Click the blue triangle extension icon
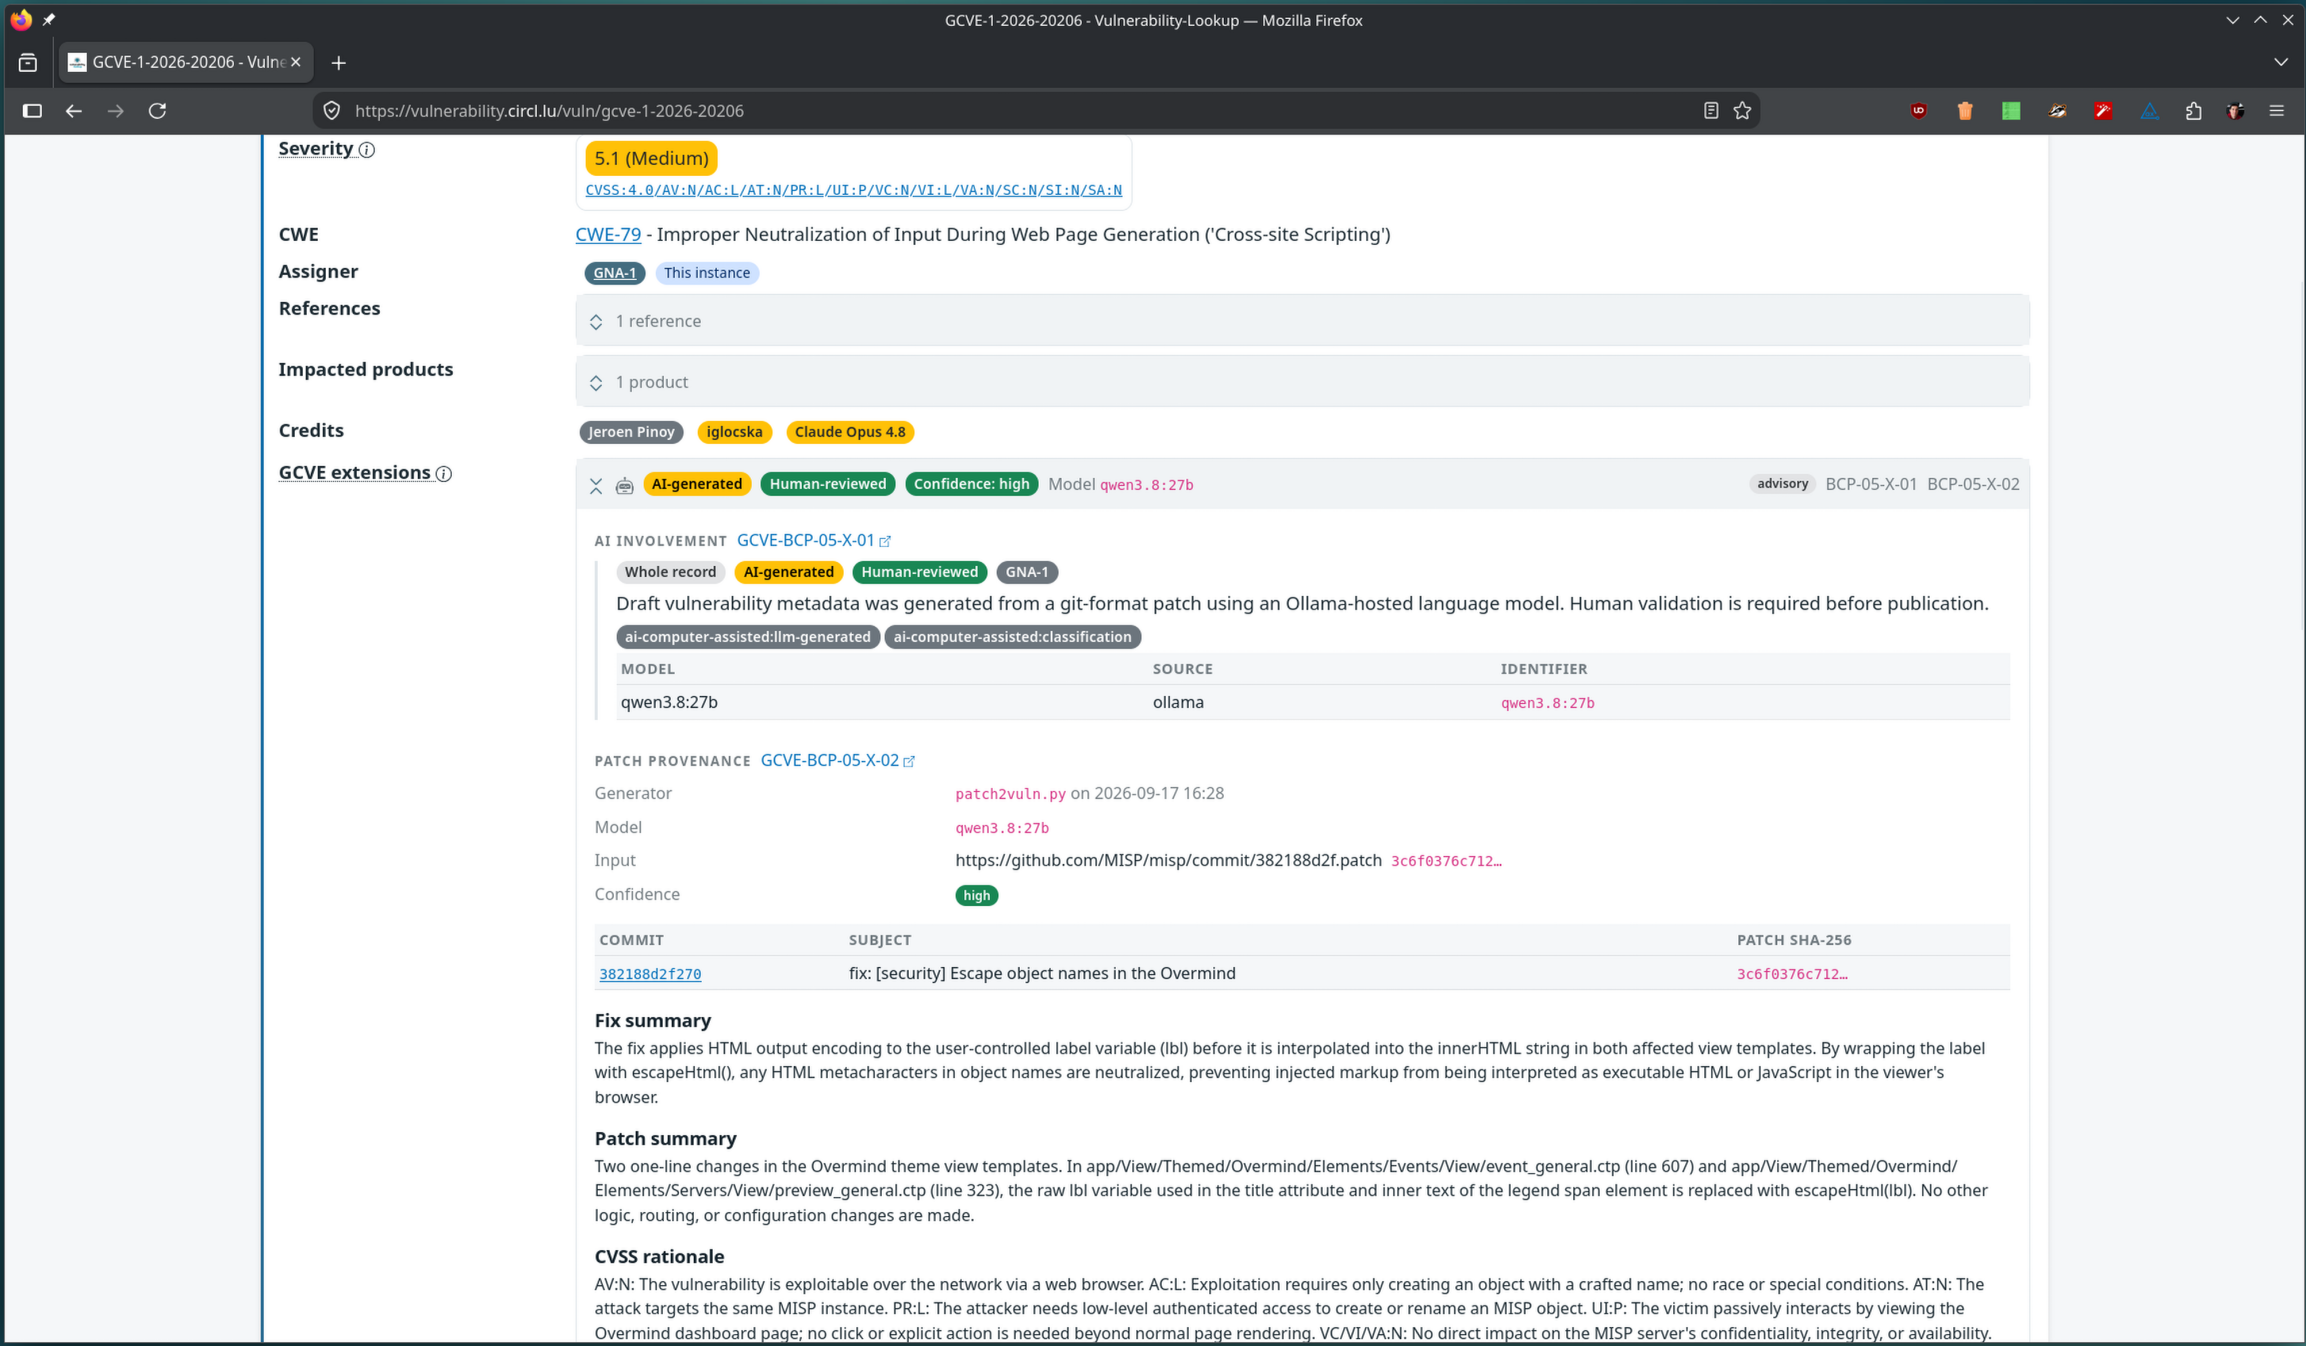Viewport: 2306px width, 1346px height. pos(2149,111)
